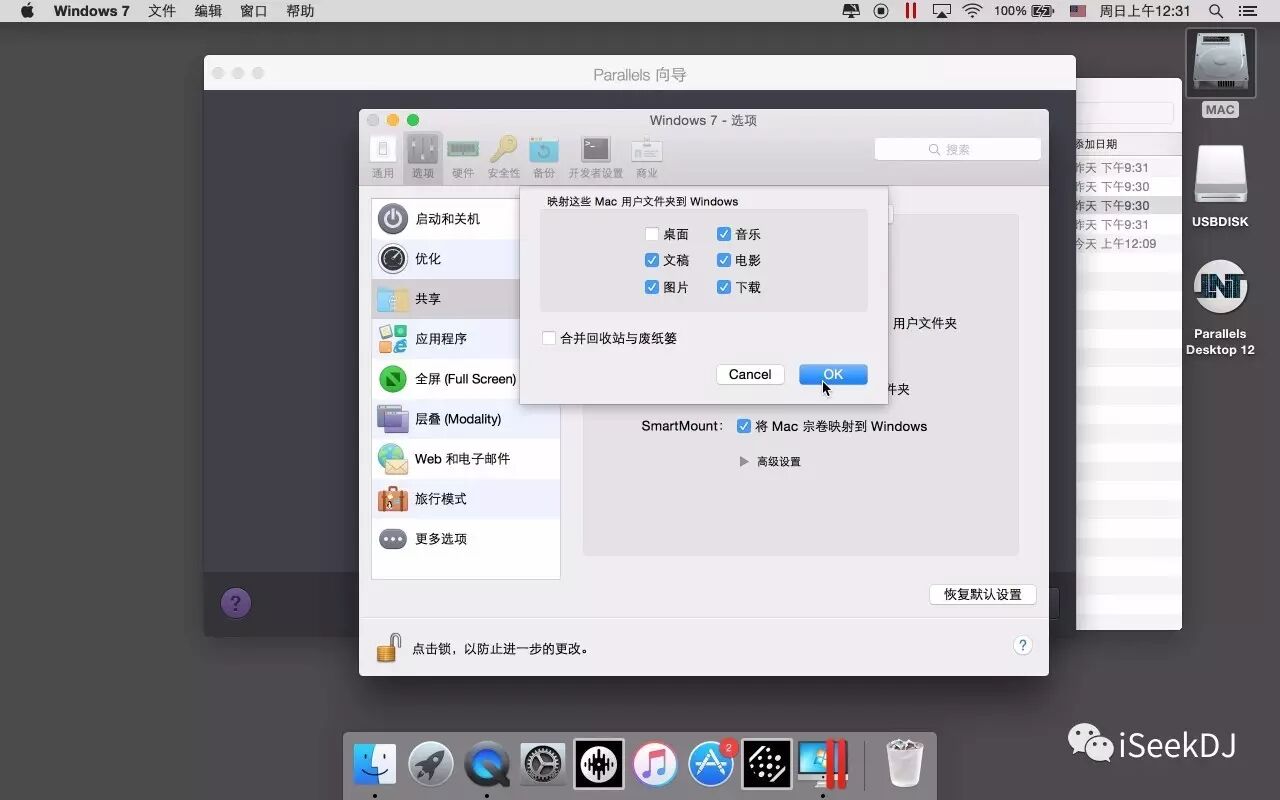Enable the 桌面 (Desktop) folder checkbox
1280x800 pixels.
point(652,234)
